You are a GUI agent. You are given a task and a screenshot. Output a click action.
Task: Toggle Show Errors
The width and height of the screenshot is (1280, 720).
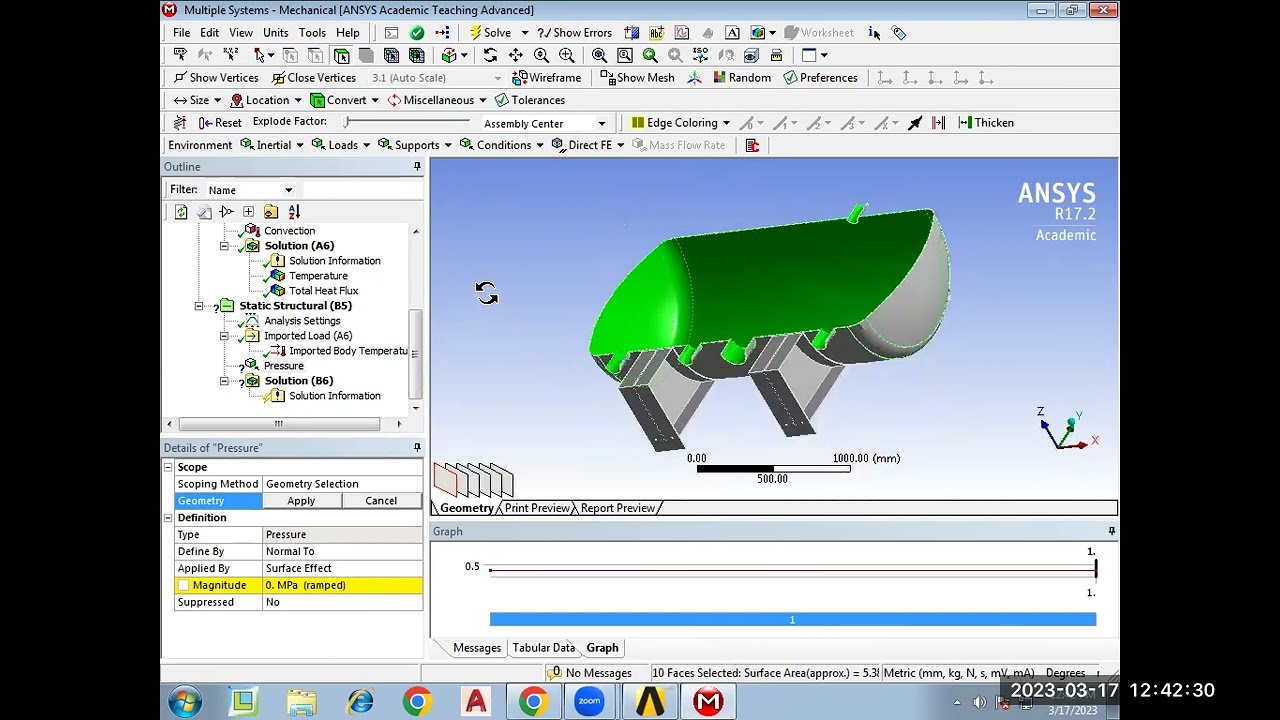[x=574, y=33]
